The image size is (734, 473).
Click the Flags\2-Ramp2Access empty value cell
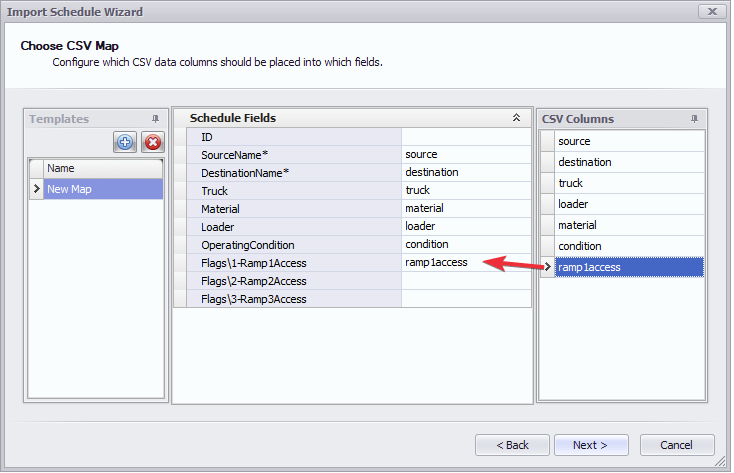click(x=465, y=281)
